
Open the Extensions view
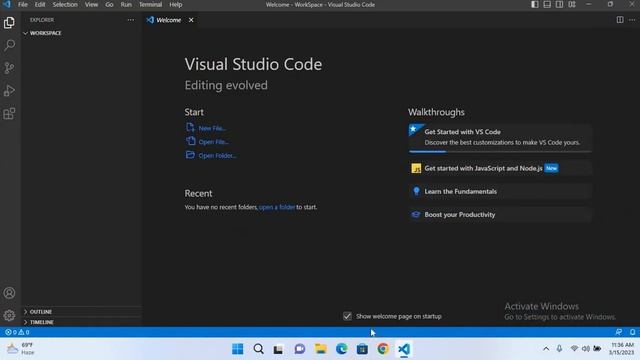tap(9, 113)
